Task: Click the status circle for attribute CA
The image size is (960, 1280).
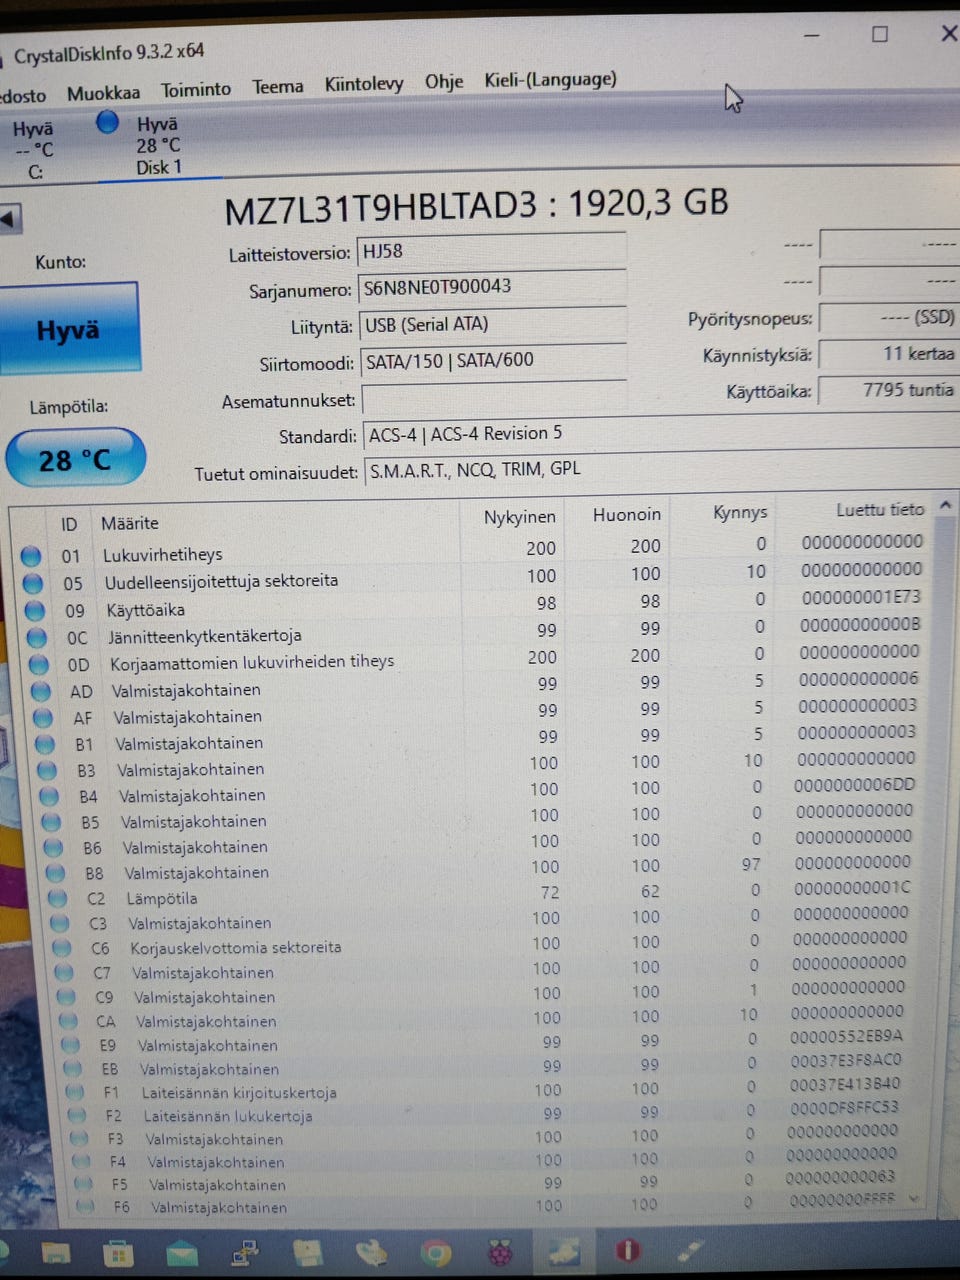Action: coord(69,1021)
